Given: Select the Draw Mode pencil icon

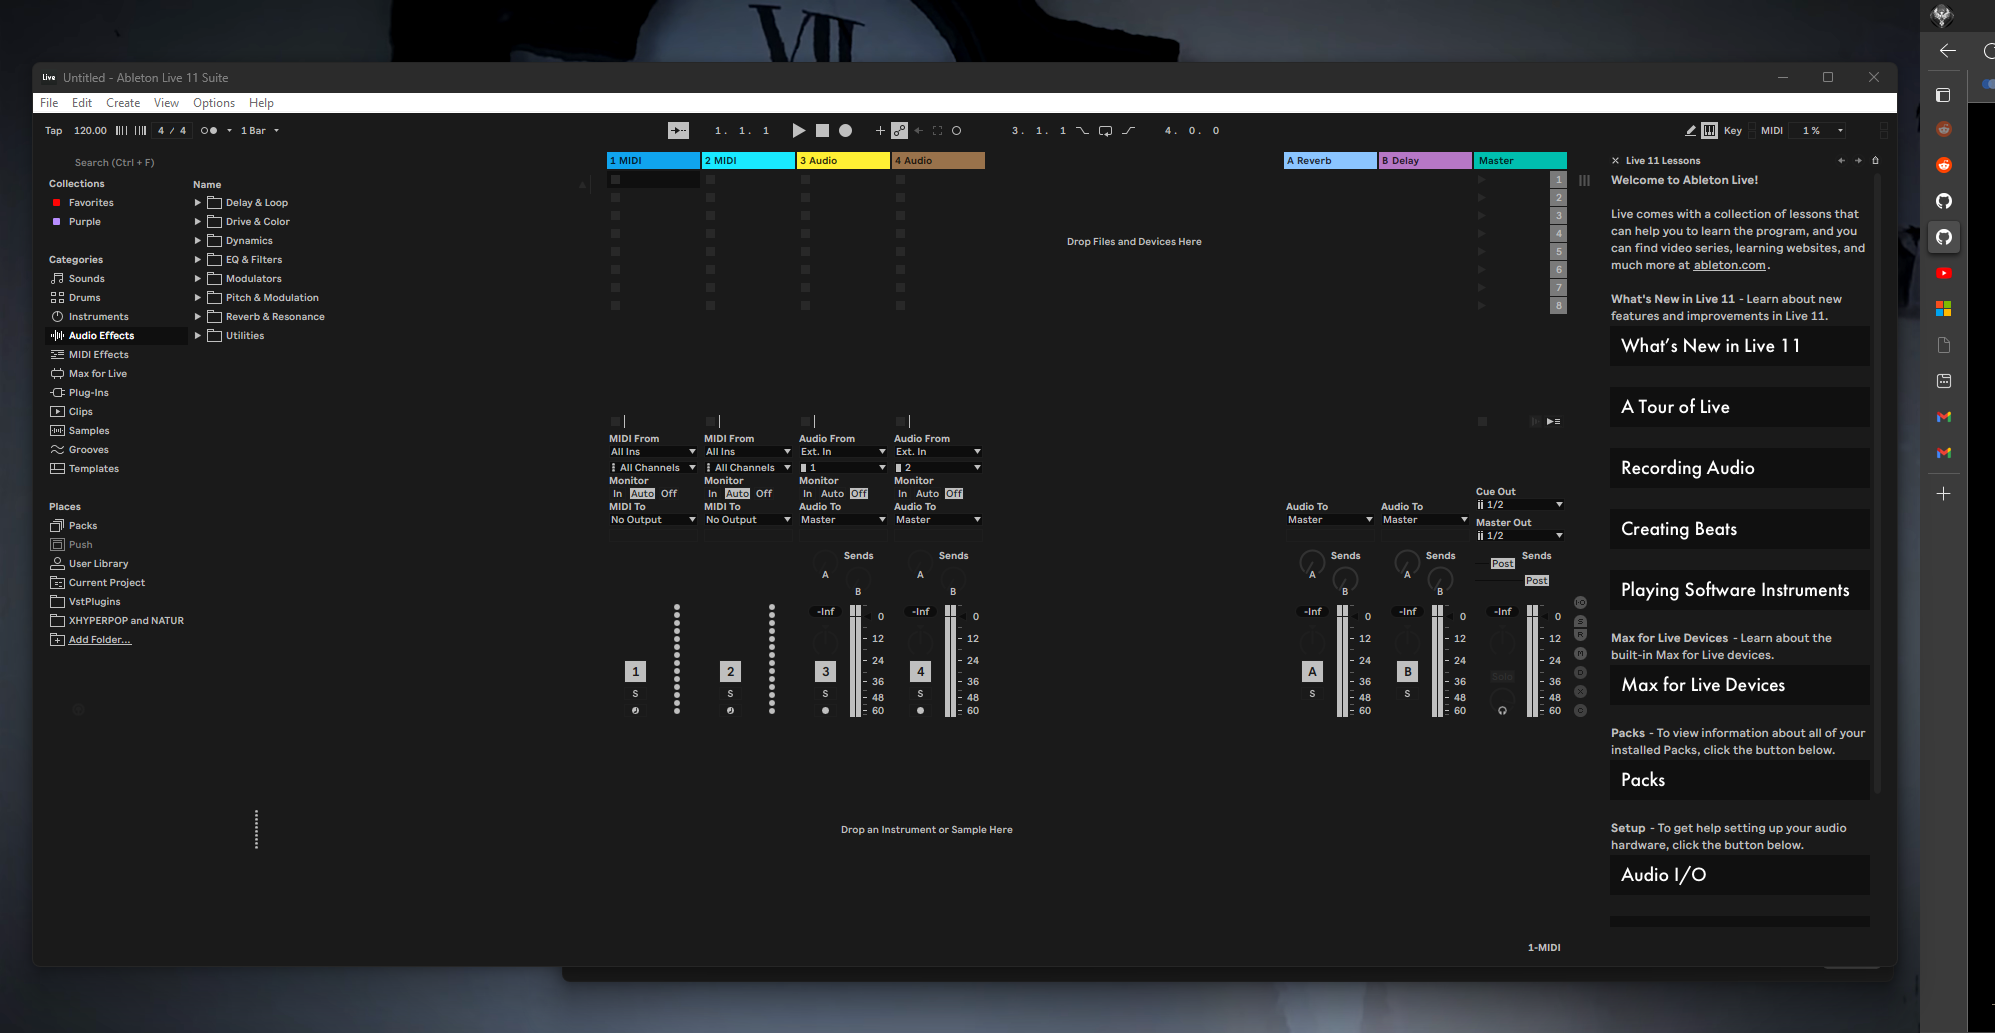Looking at the screenshot, I should (x=1691, y=130).
